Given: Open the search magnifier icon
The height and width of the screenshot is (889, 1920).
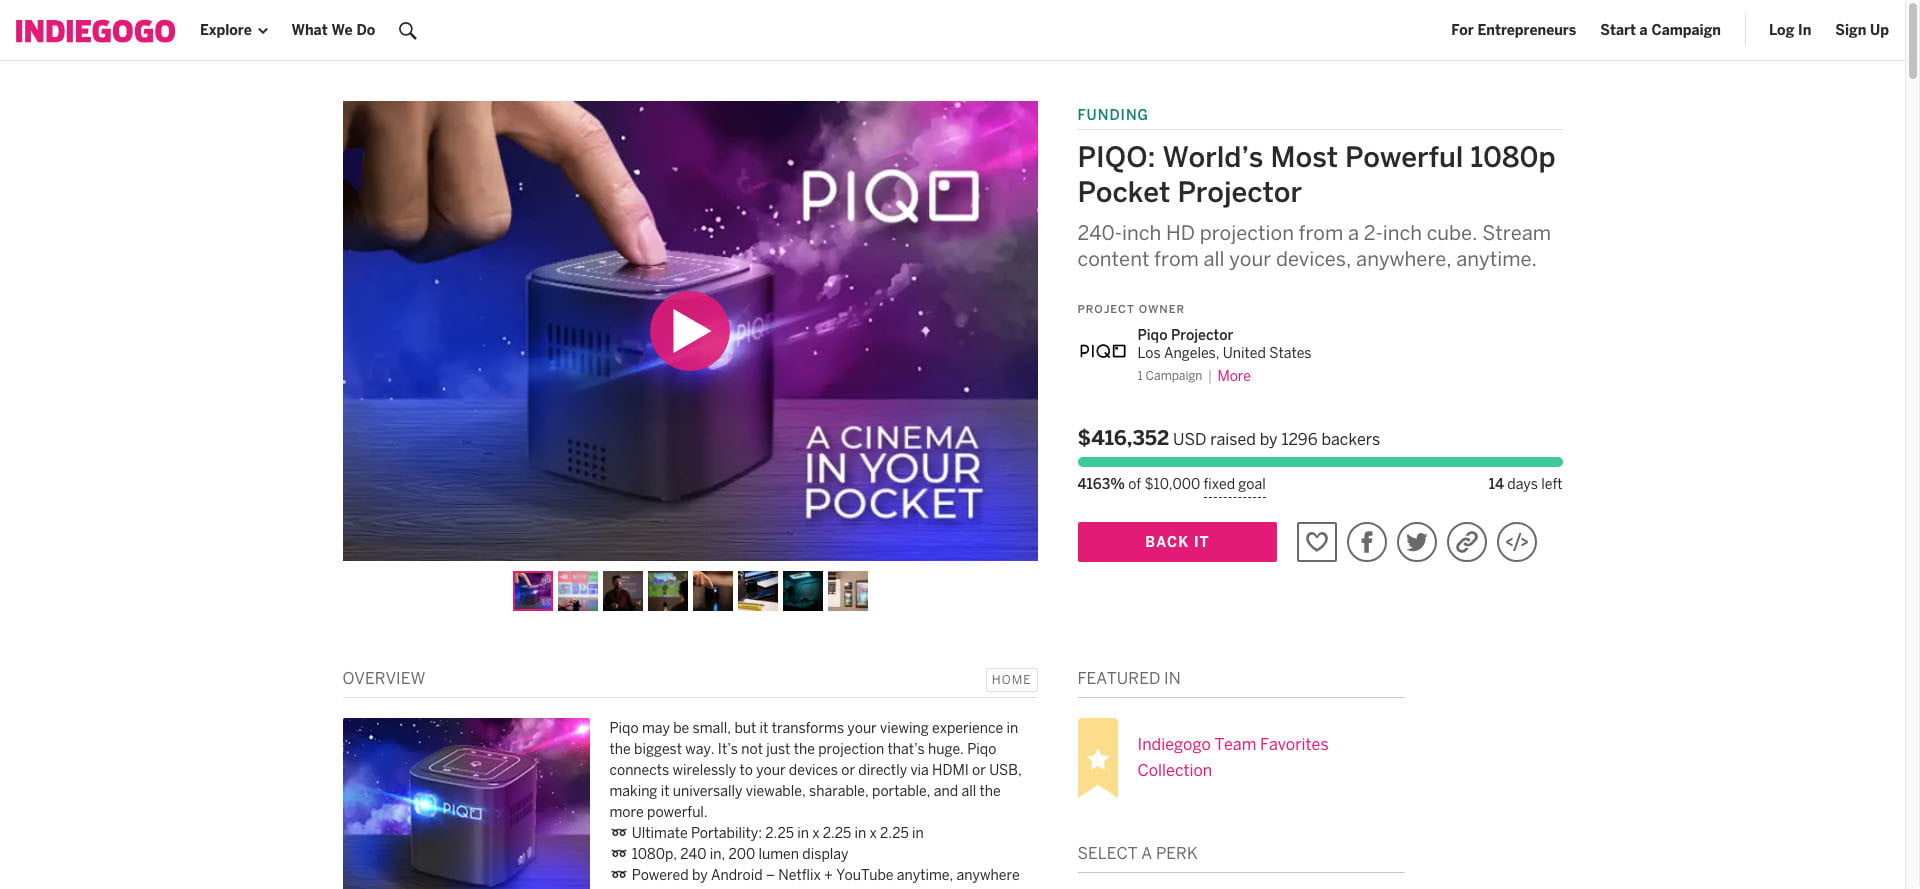Looking at the screenshot, I should pos(407,31).
